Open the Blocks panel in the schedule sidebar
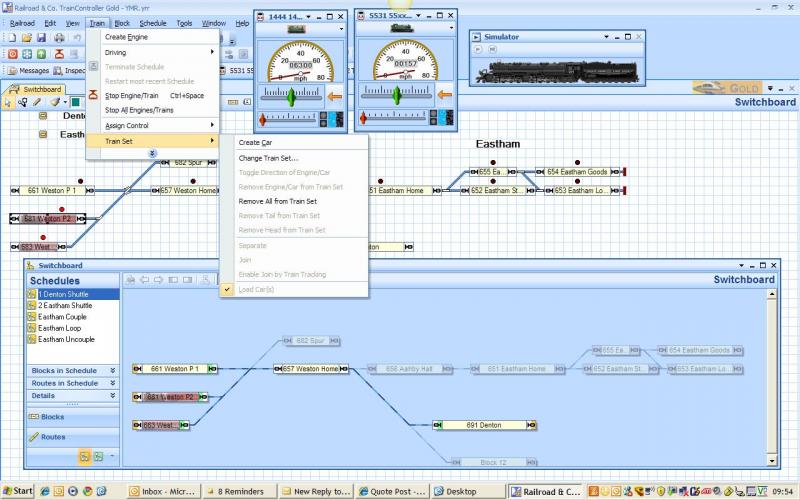 (x=52, y=417)
